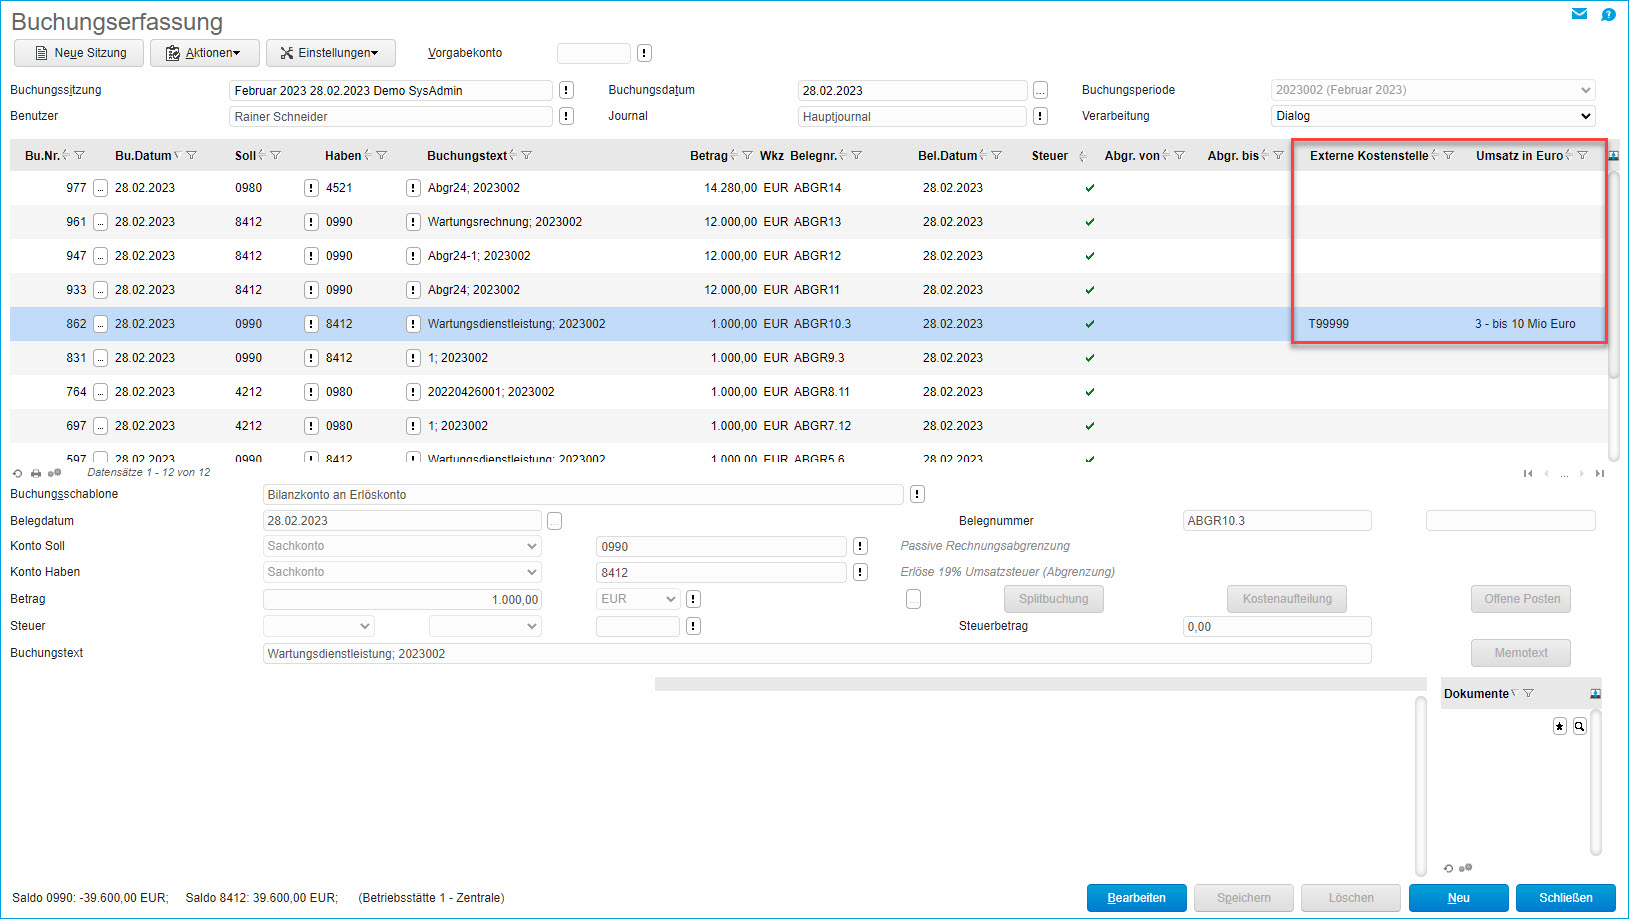Screen dimensions: 1629x919
Task: Click the magnifier search icon in Dokumente
Action: click(x=1580, y=726)
